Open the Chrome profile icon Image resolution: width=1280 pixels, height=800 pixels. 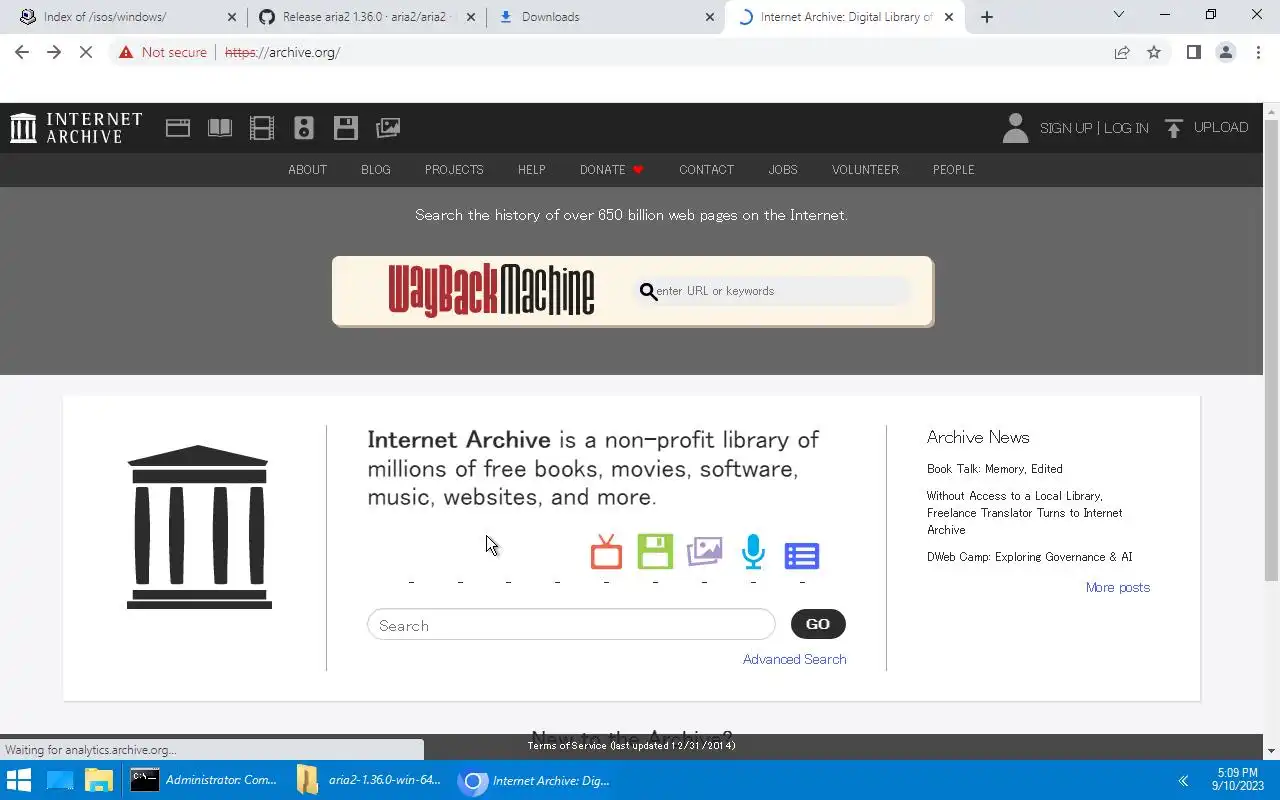[x=1225, y=52]
